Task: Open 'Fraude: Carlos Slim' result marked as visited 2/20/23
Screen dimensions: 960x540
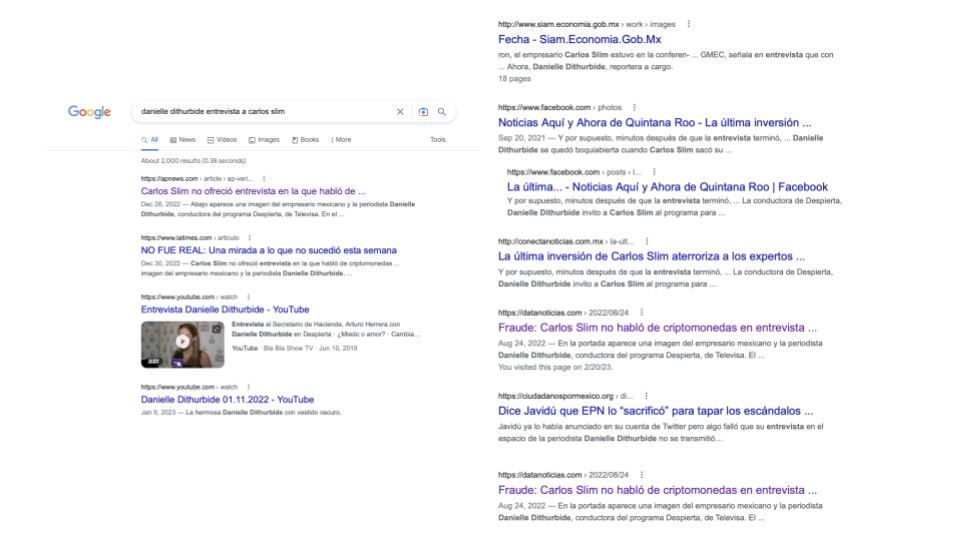Action: (658, 328)
